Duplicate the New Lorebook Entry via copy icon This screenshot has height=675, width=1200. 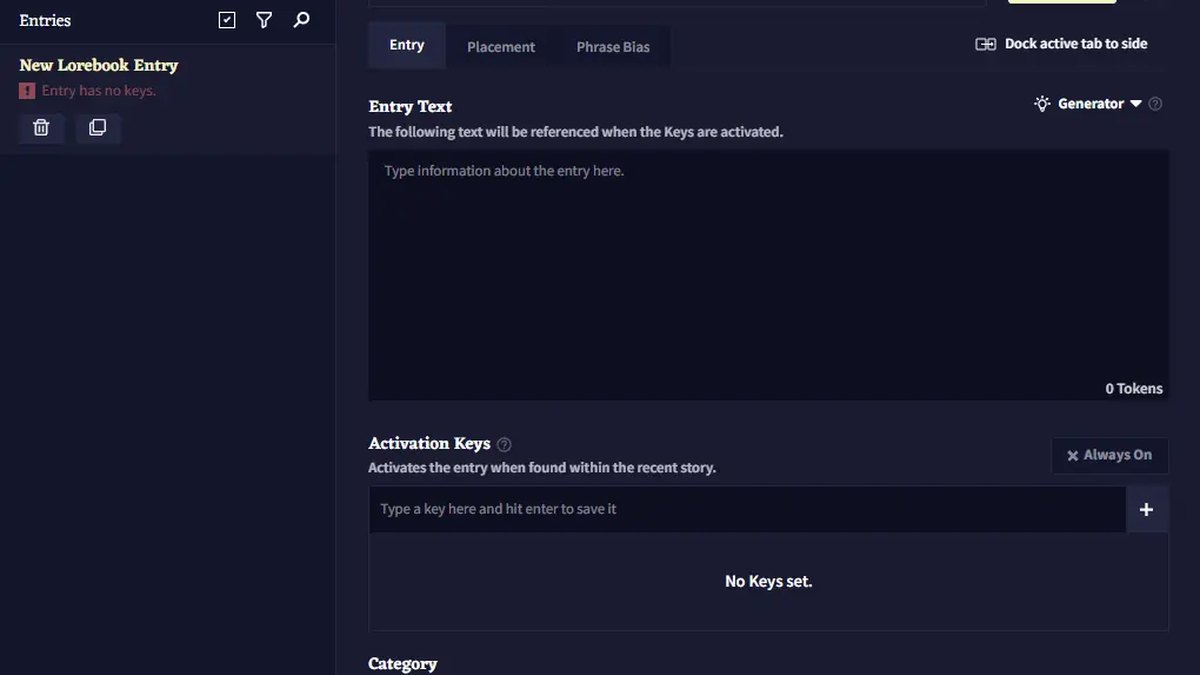tap(98, 127)
